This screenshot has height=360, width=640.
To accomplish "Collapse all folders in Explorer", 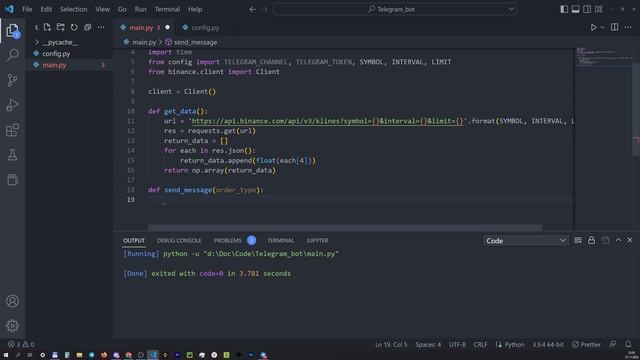I will (87, 27).
